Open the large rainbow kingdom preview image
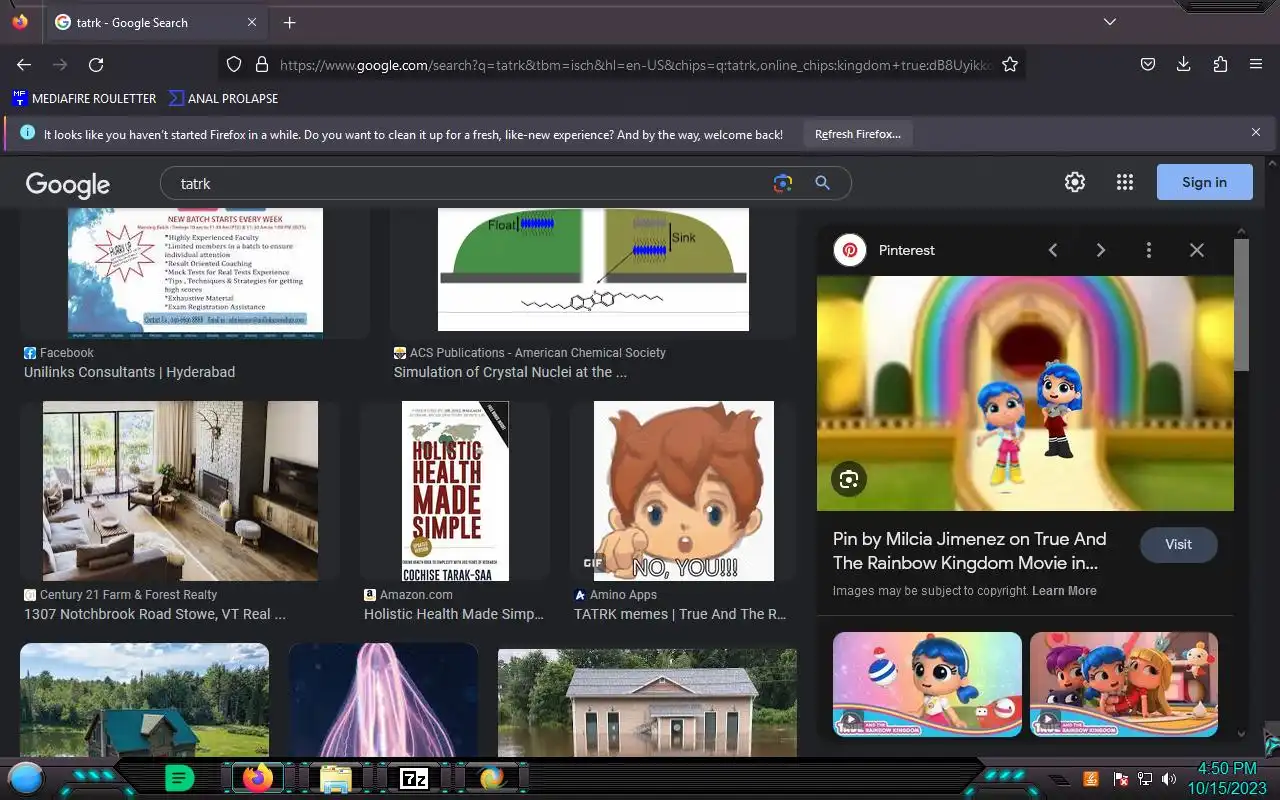 (1025, 393)
